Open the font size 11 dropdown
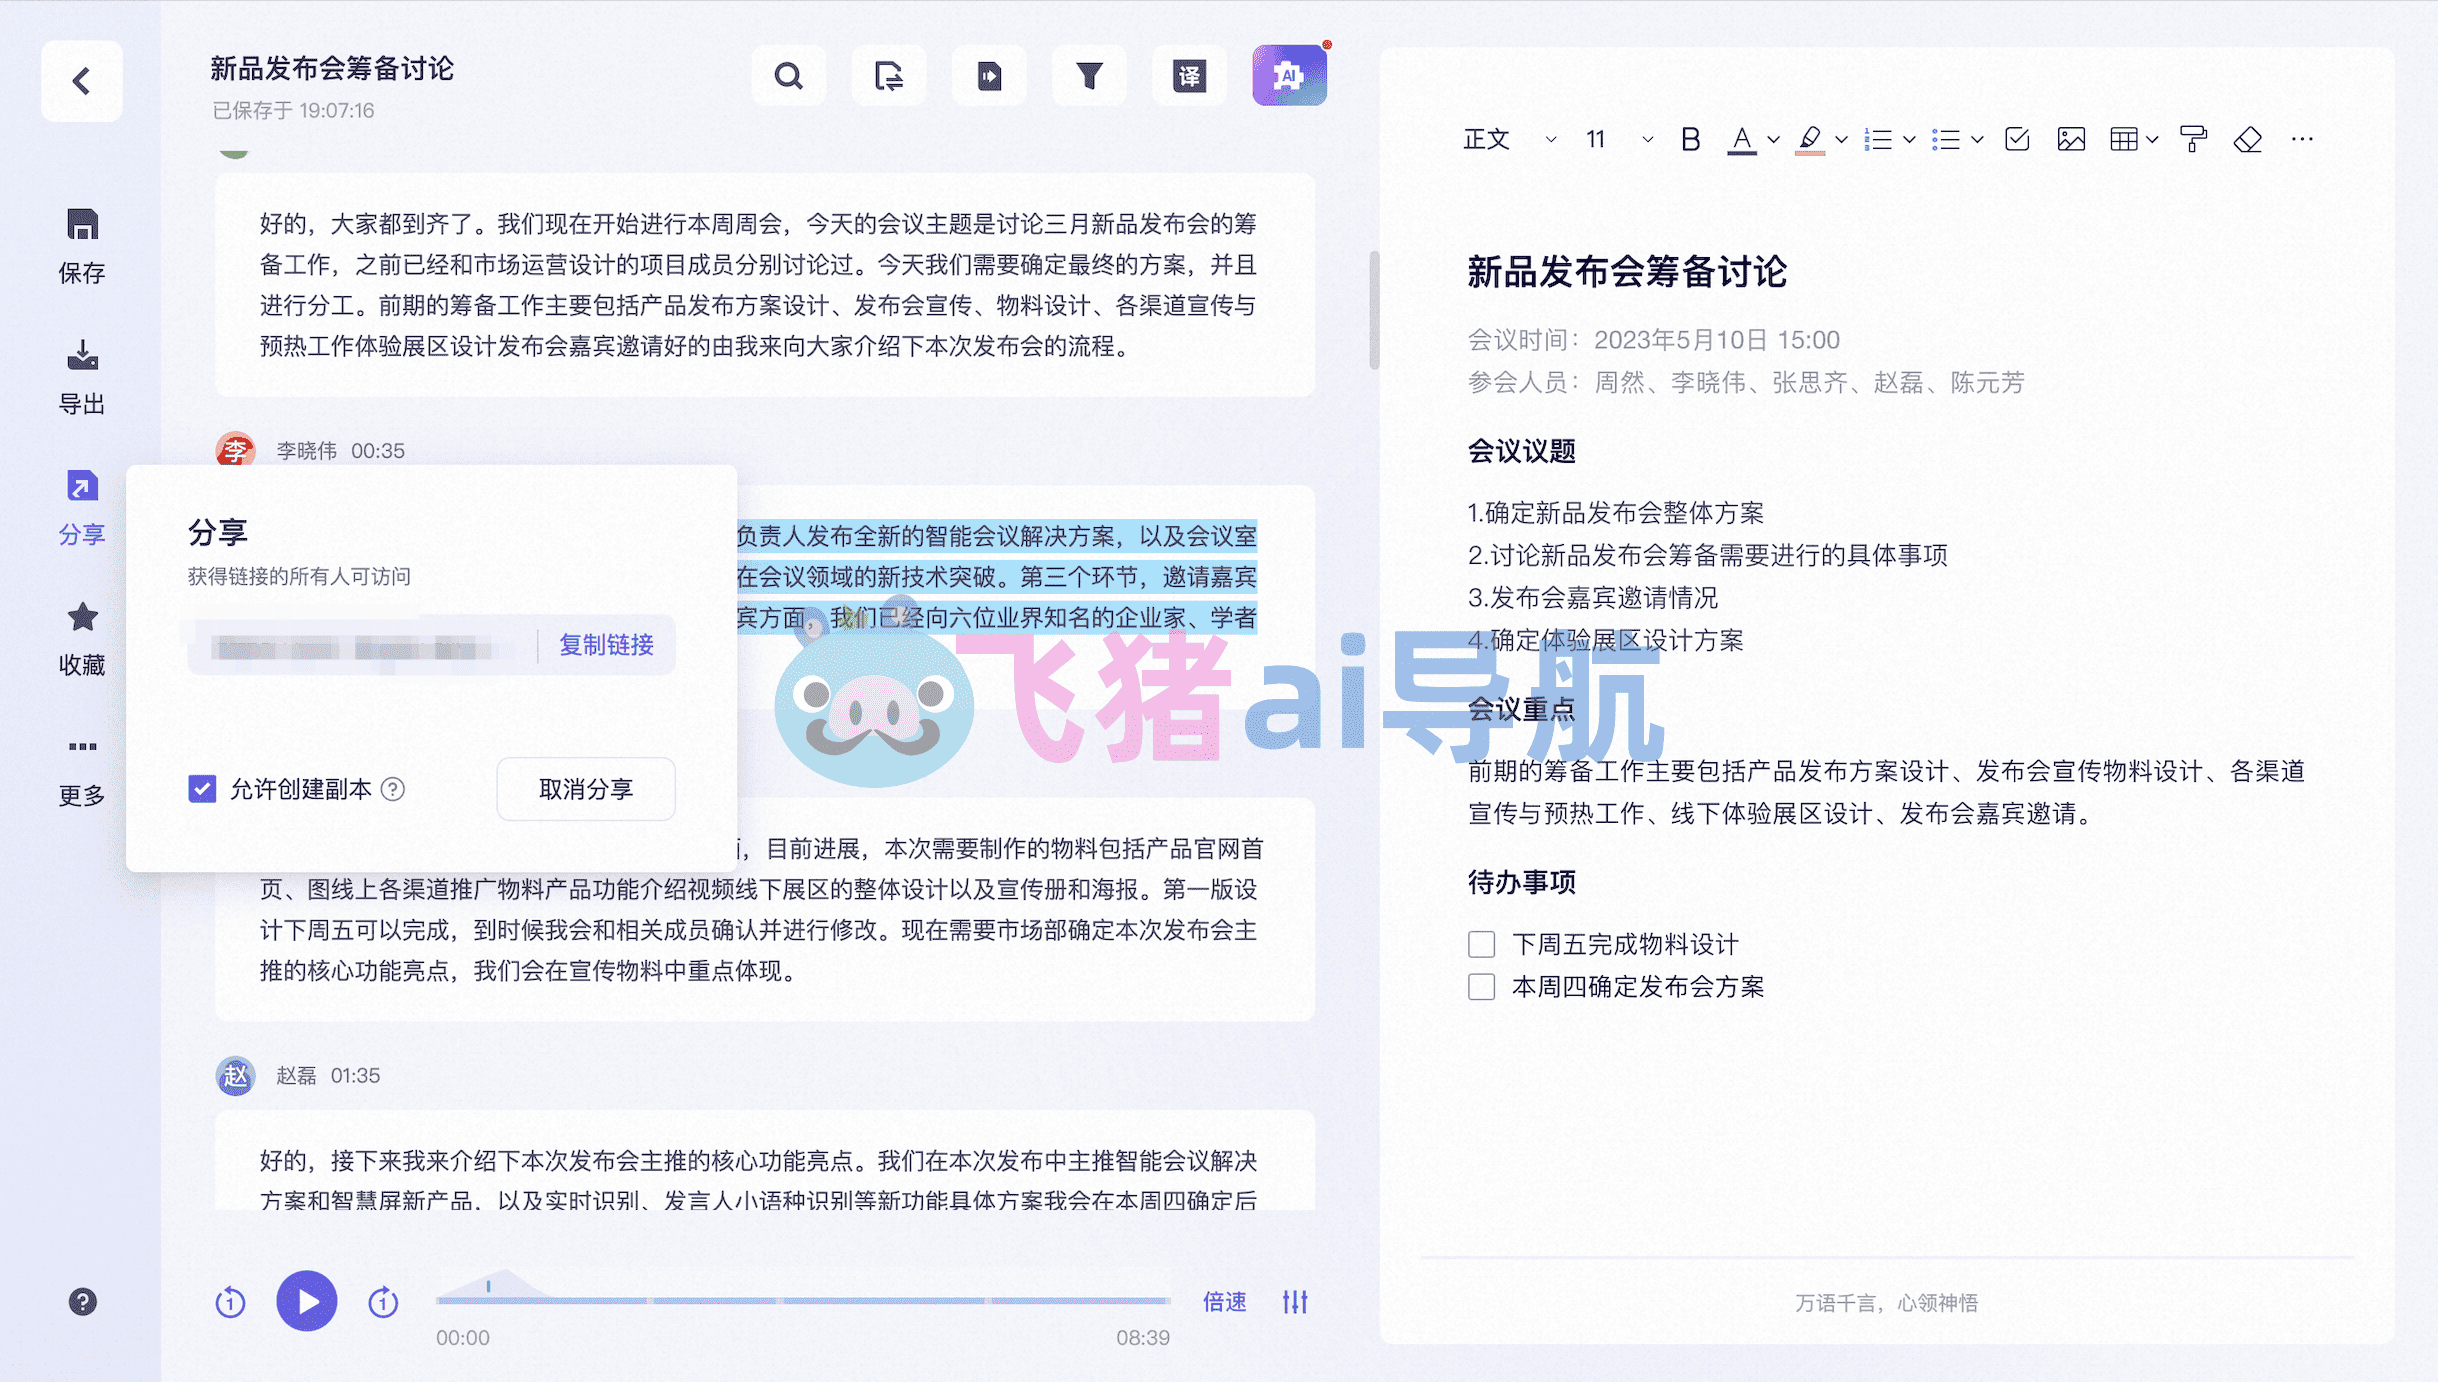 1619,139
